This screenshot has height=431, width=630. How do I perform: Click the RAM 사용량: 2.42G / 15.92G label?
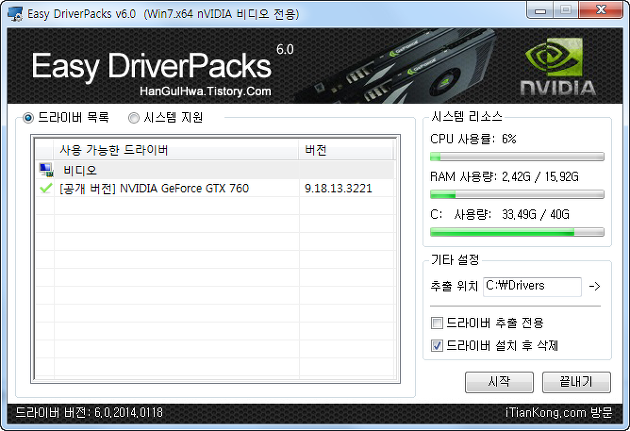[504, 177]
